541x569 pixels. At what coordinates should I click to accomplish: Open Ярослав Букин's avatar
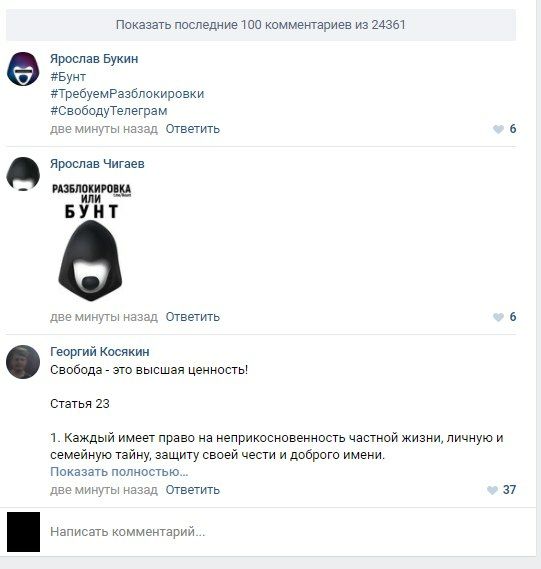[x=23, y=69]
